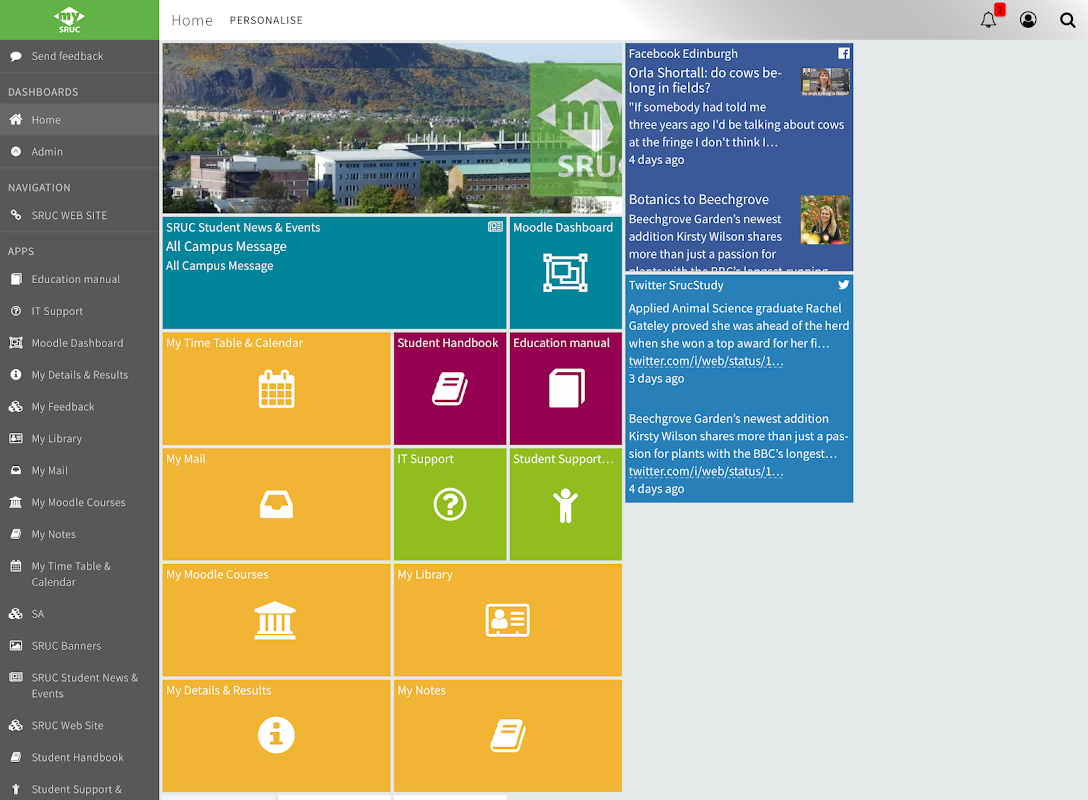Click the speech bubble icon beside Send feedback

[15, 56]
